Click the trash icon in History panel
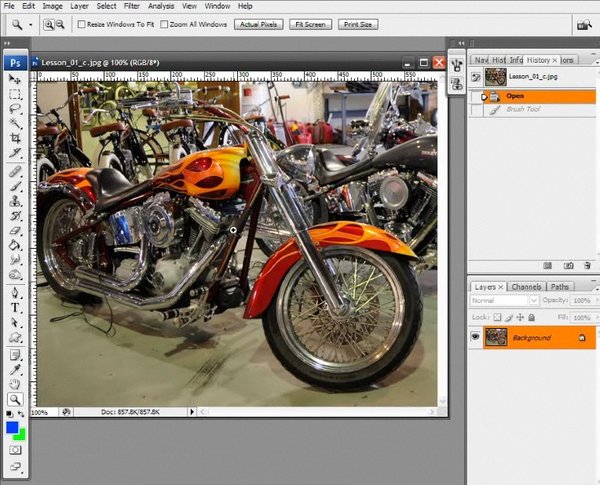 [587, 265]
